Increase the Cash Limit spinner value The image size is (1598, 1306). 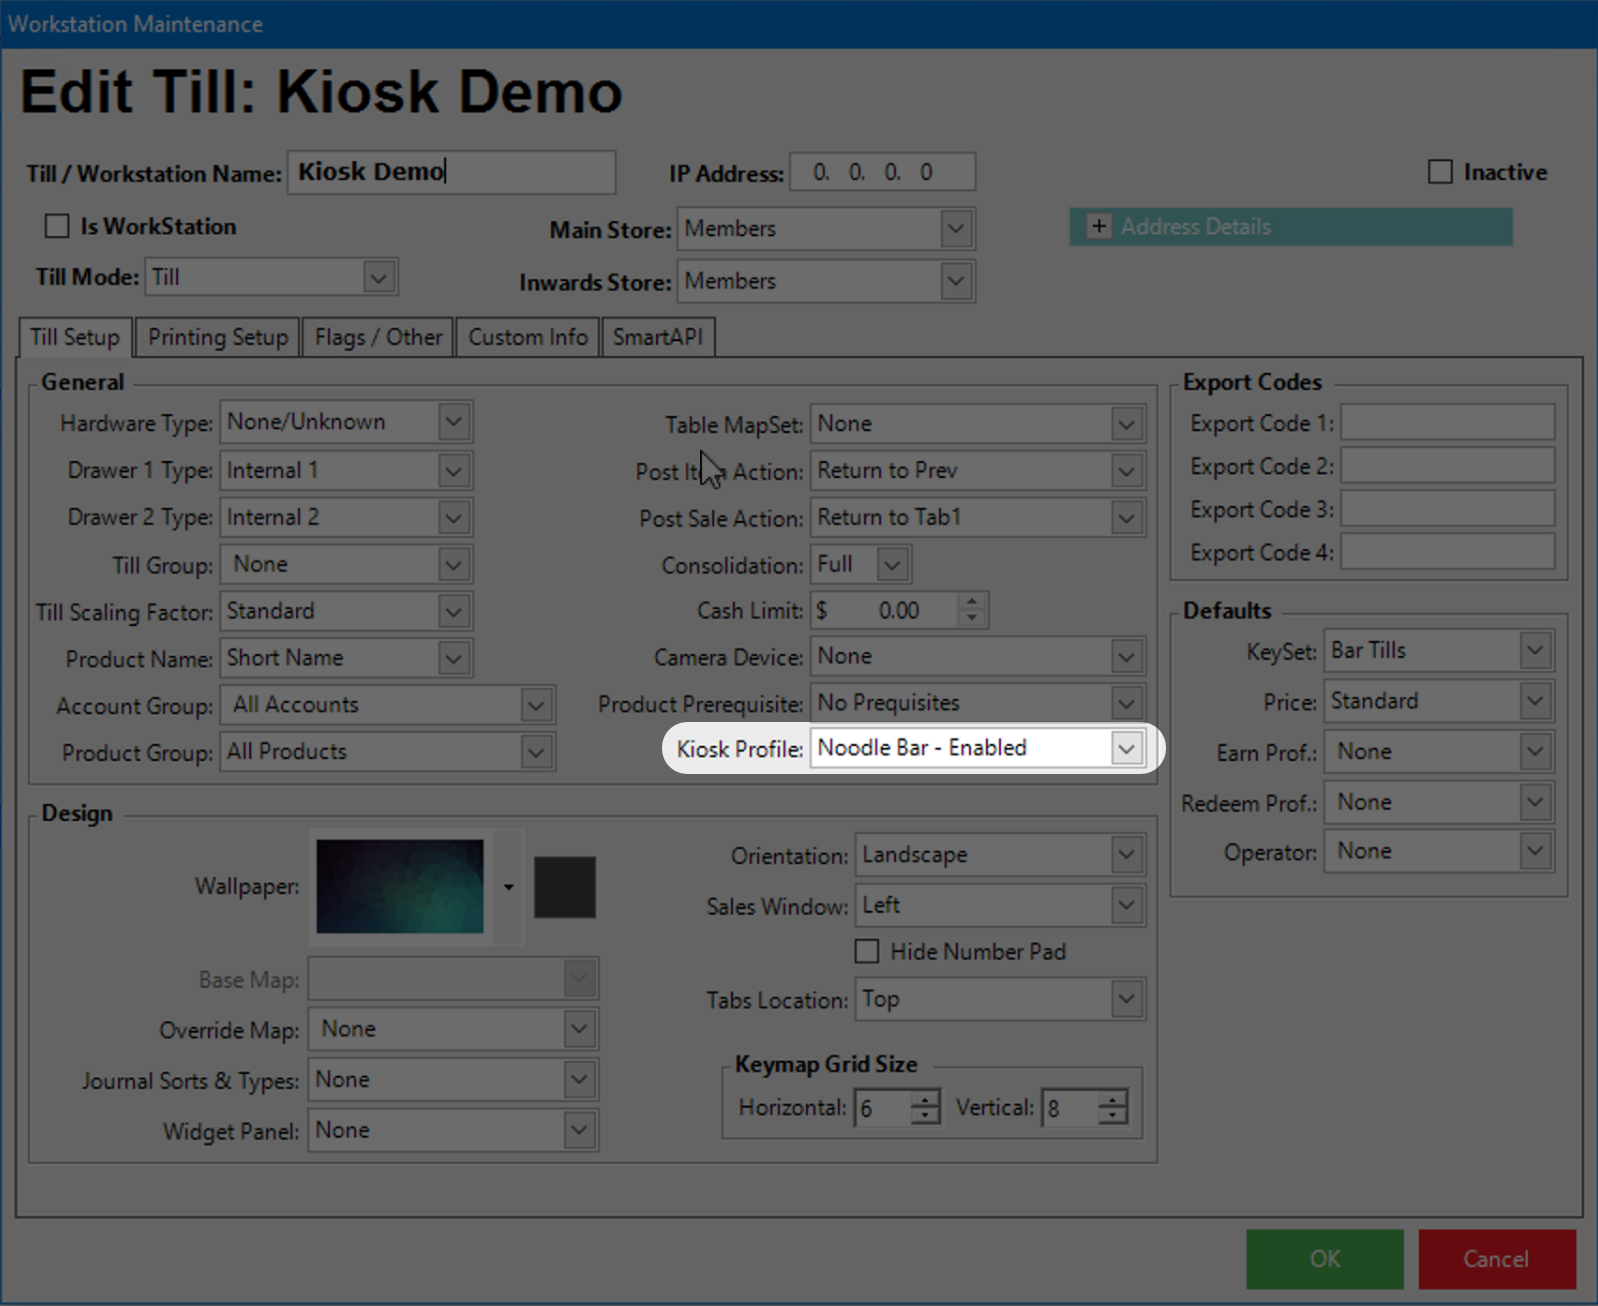point(971,602)
